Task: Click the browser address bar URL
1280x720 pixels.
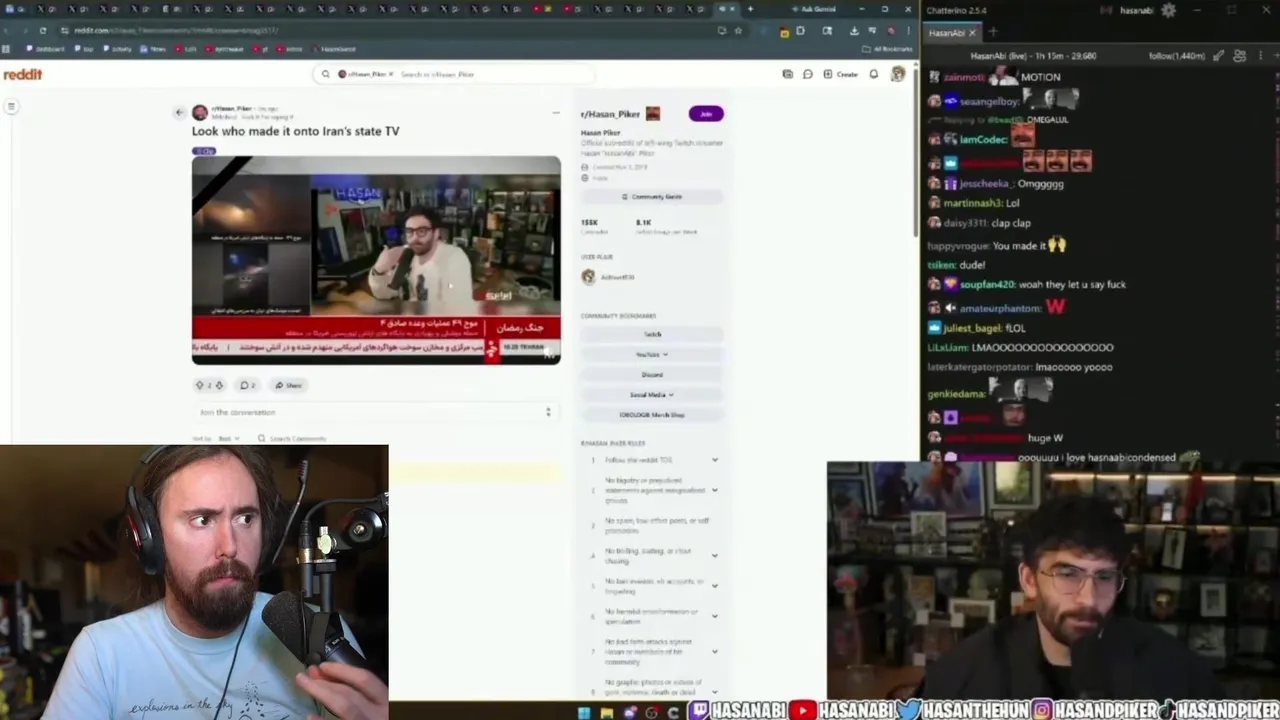Action: [x=175, y=30]
